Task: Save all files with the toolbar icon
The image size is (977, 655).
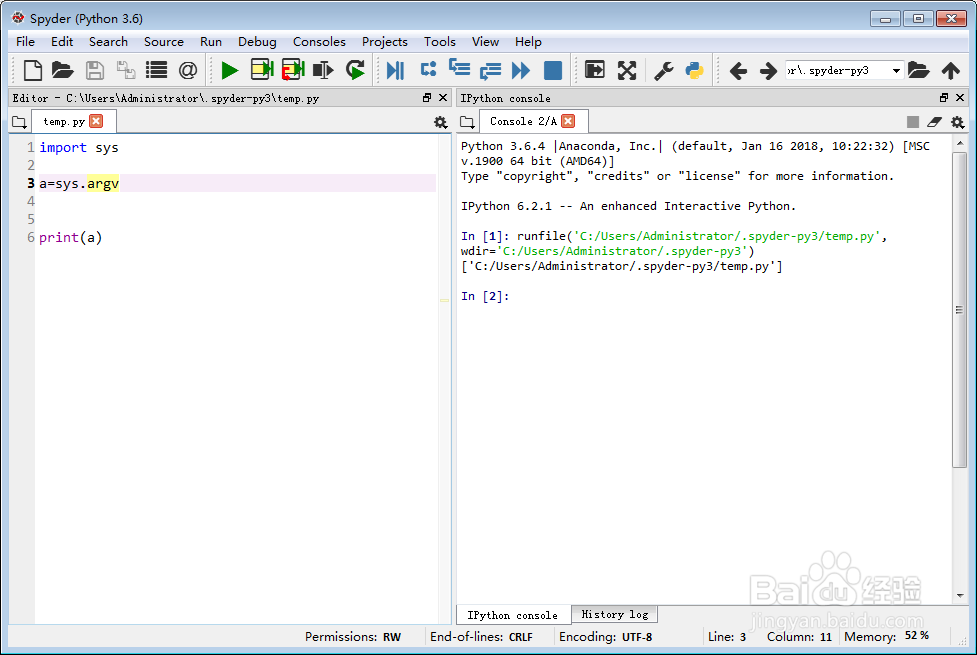Action: tap(126, 70)
